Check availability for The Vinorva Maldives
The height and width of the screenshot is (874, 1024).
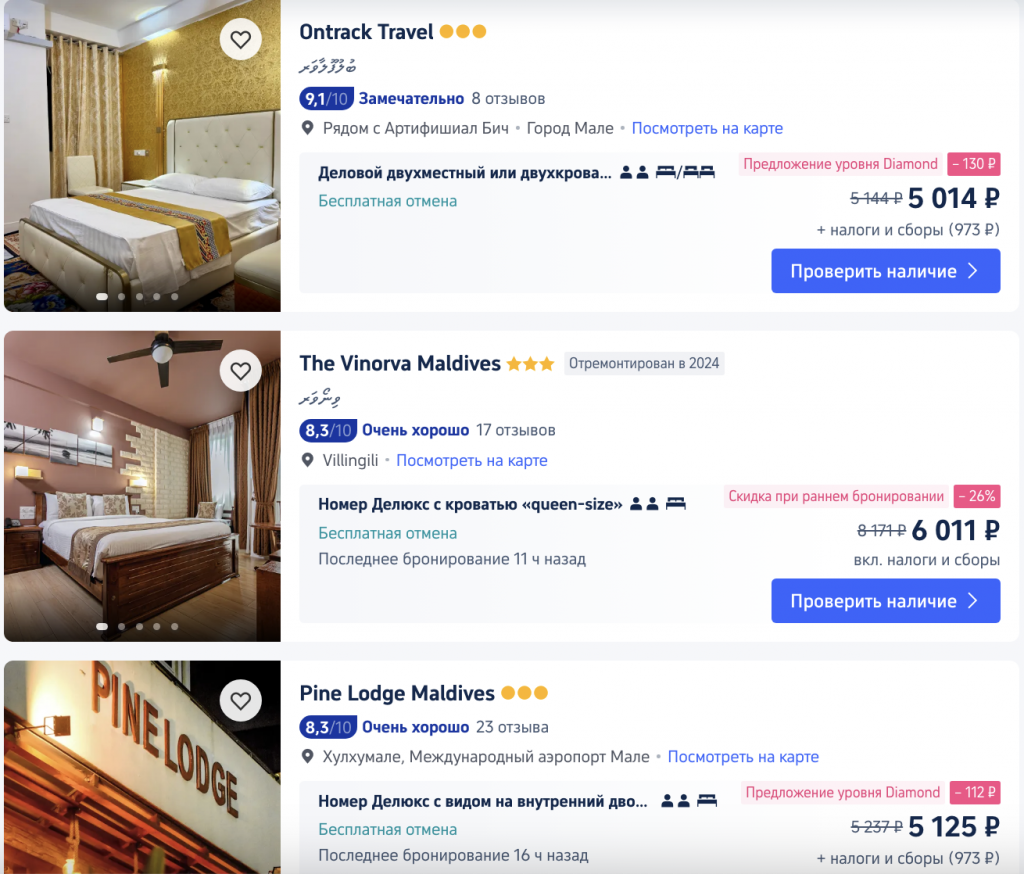(886, 601)
